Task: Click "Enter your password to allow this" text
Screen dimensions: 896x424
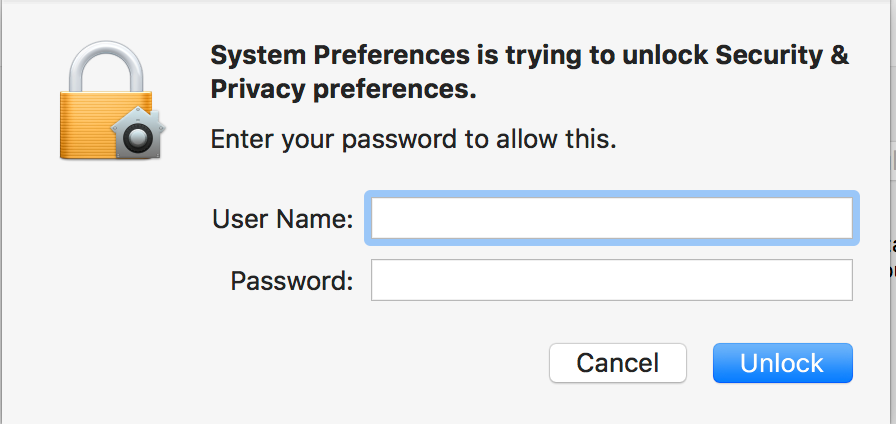Action: click(x=413, y=139)
